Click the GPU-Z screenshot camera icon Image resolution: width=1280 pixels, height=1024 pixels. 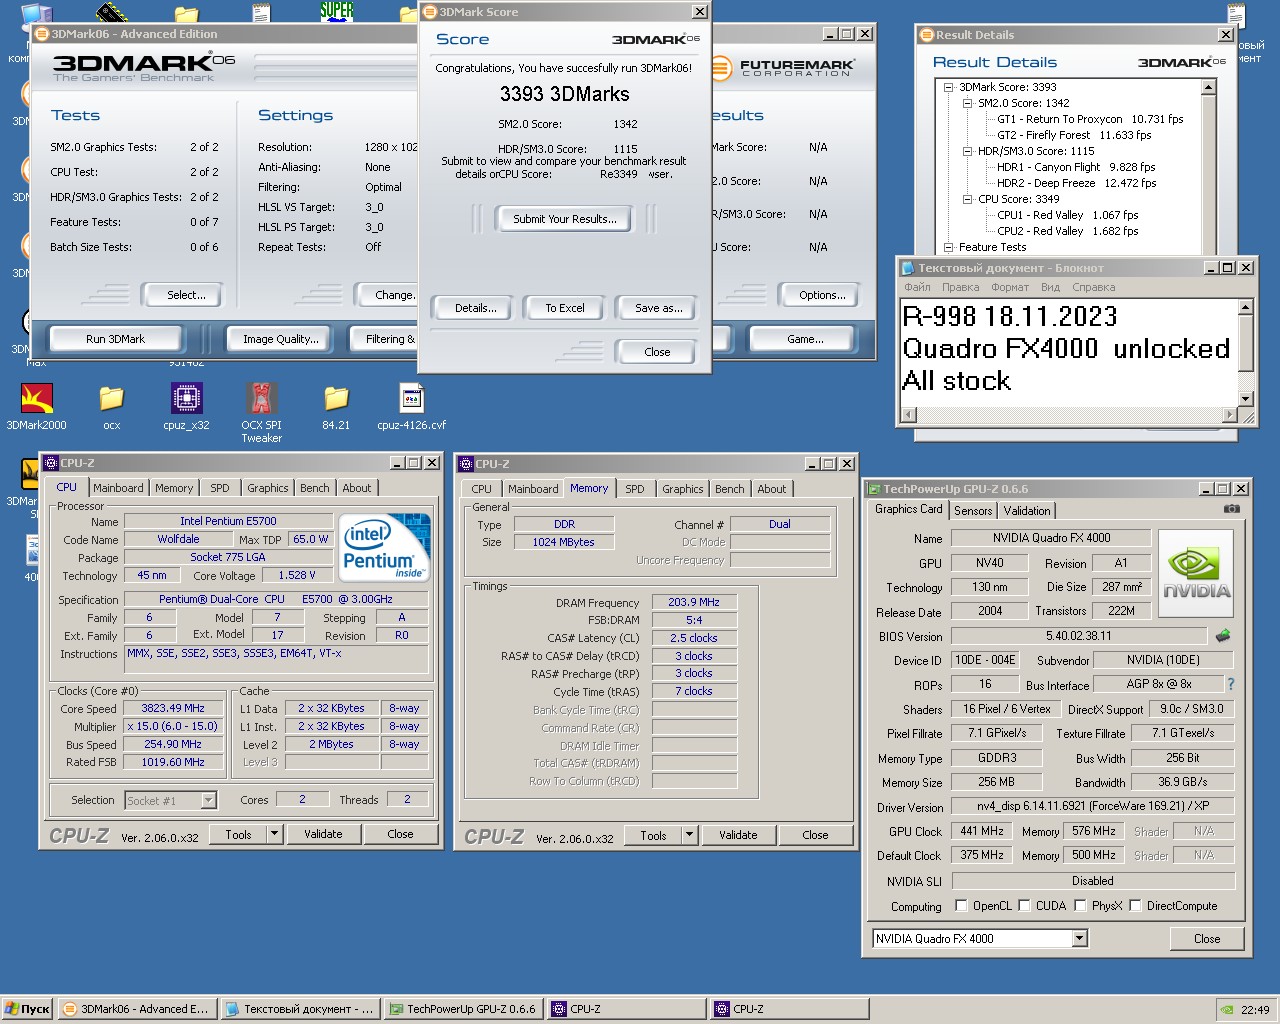pos(1232,509)
